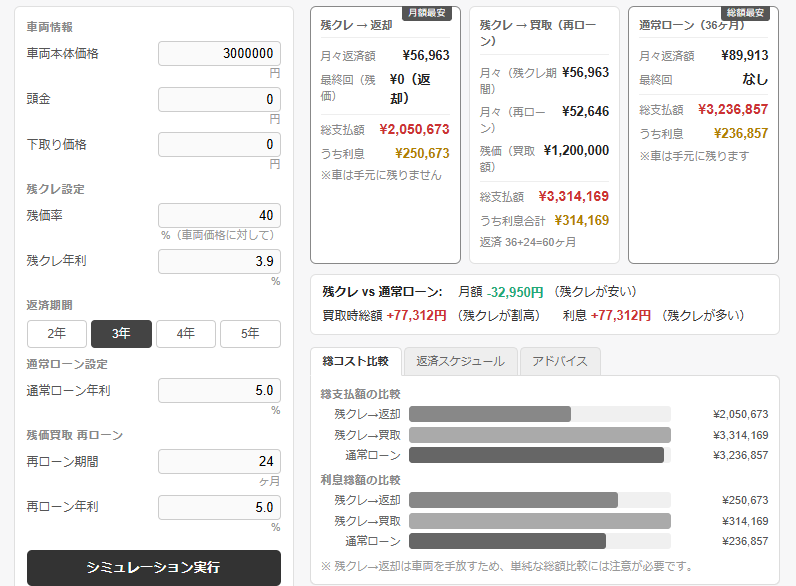Open the 返済スケジュール tab
Screen dimensions: 796x586
(x=461, y=361)
